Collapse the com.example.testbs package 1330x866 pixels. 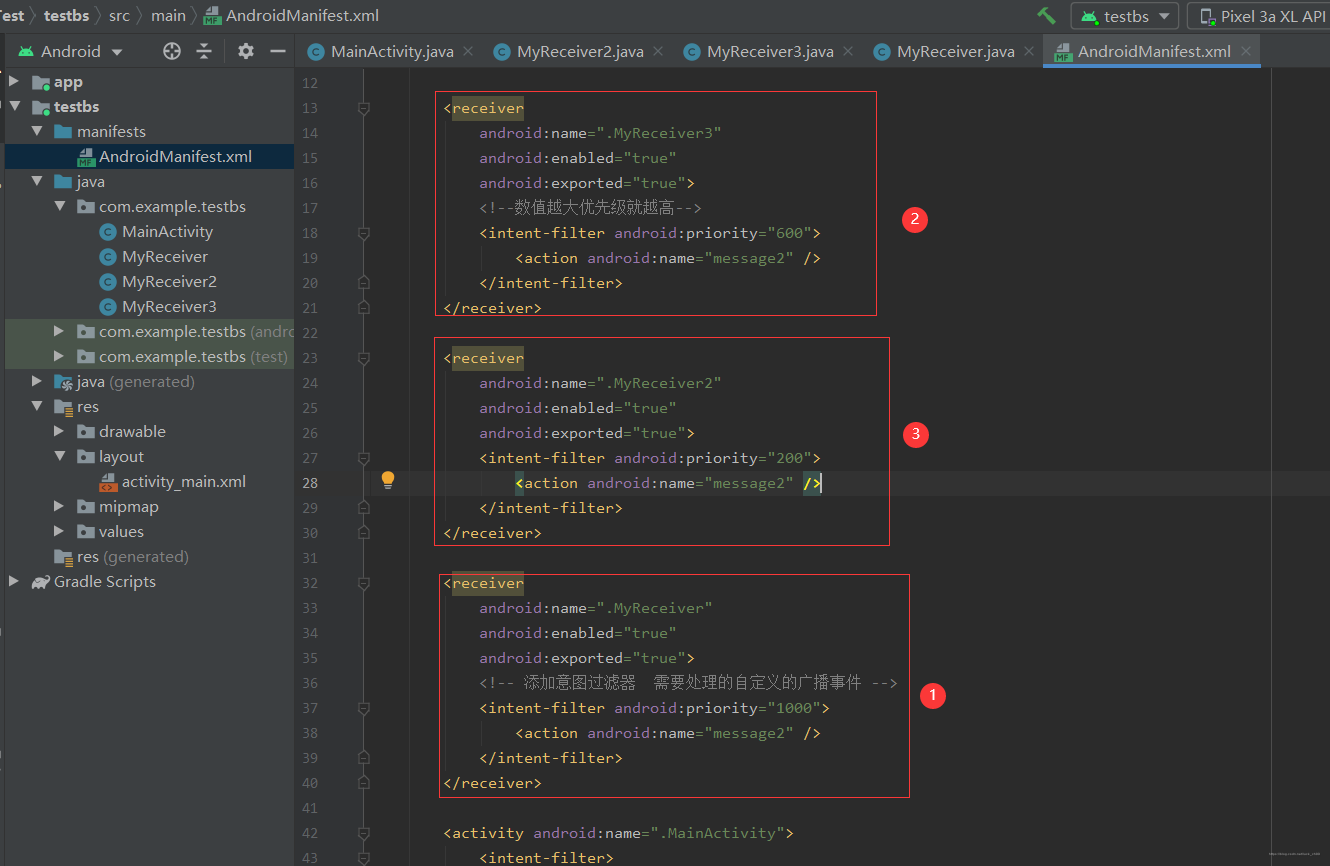click(x=60, y=206)
